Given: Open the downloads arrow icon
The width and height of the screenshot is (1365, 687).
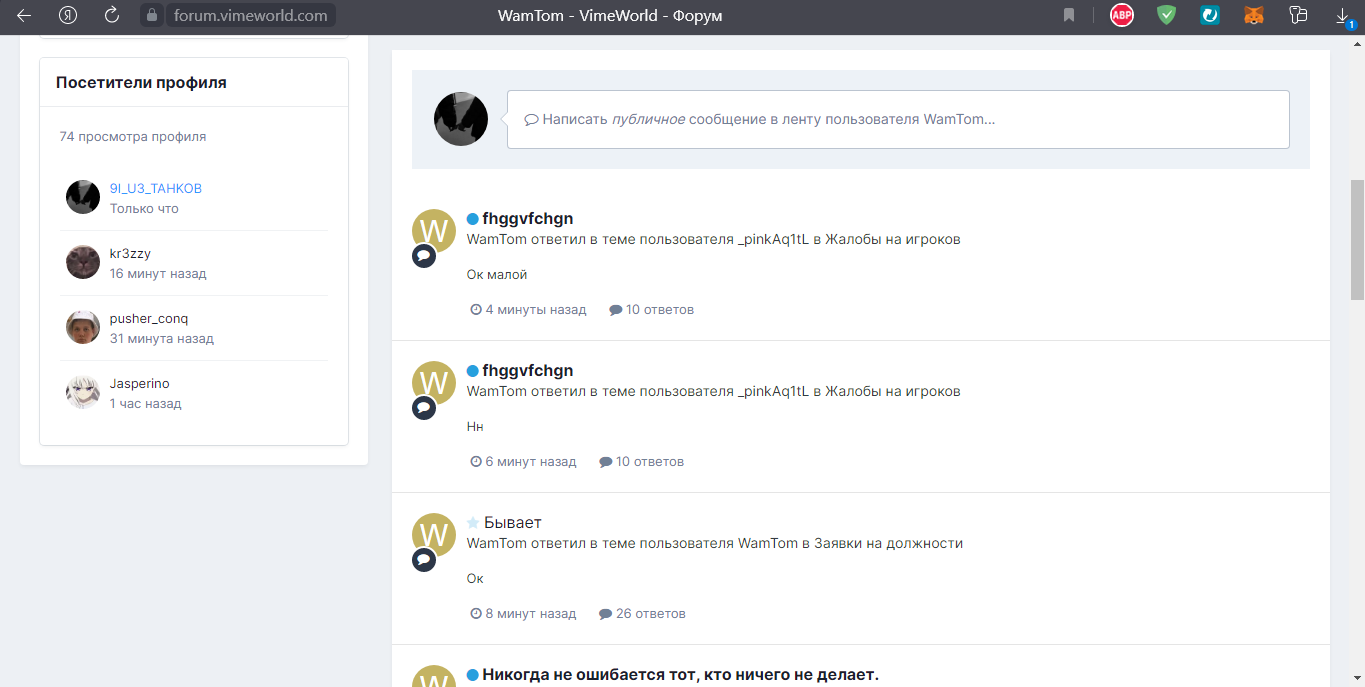Looking at the screenshot, I should click(1343, 15).
